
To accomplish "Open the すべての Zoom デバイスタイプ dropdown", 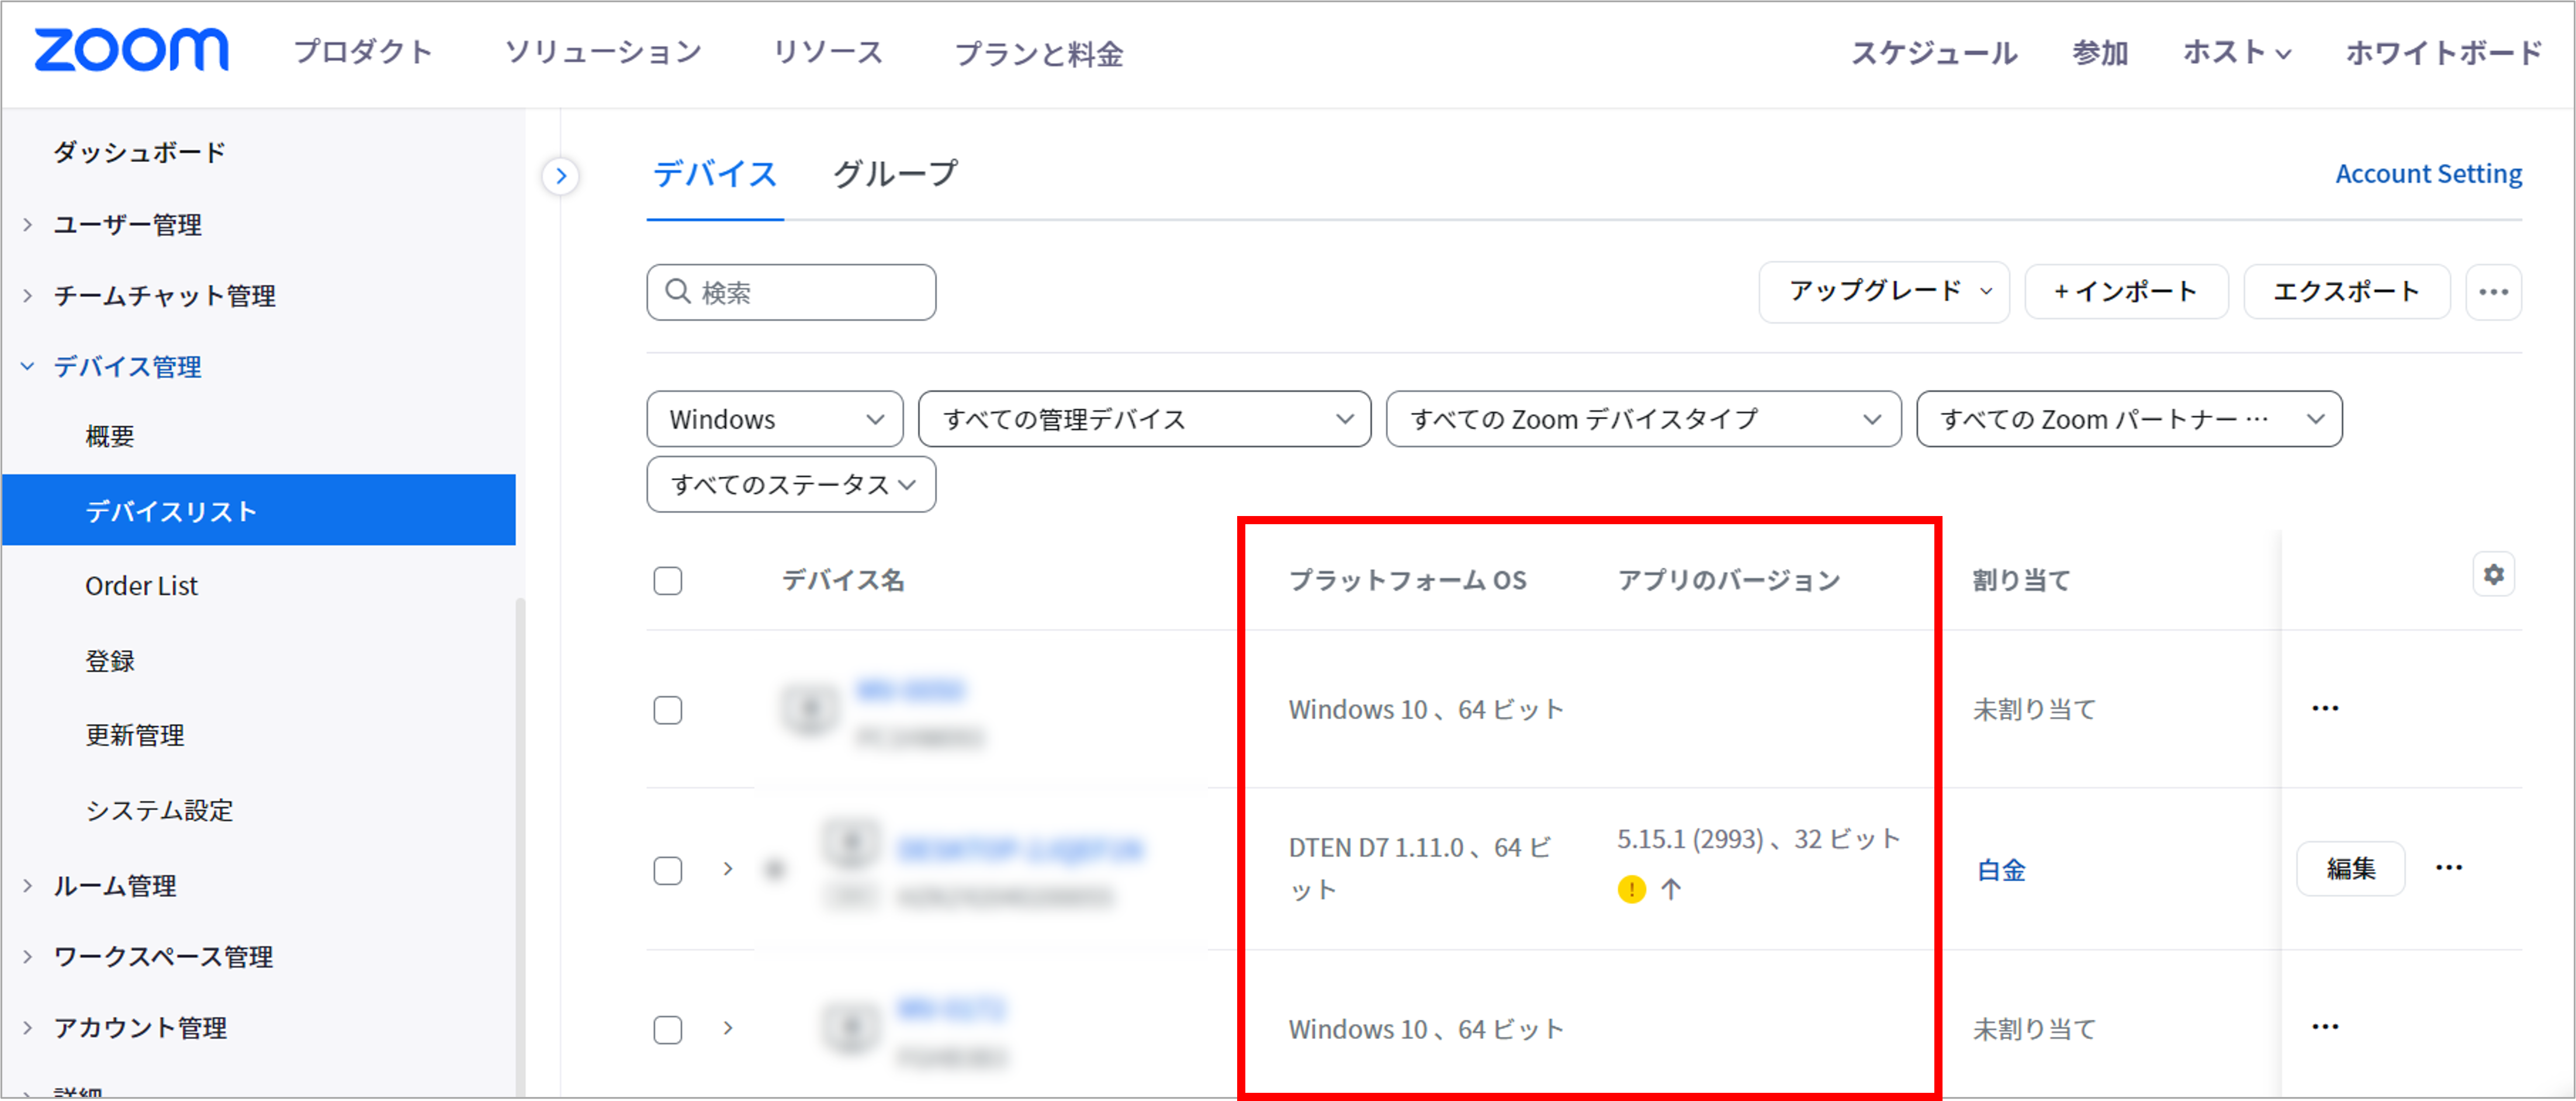I will point(1643,419).
